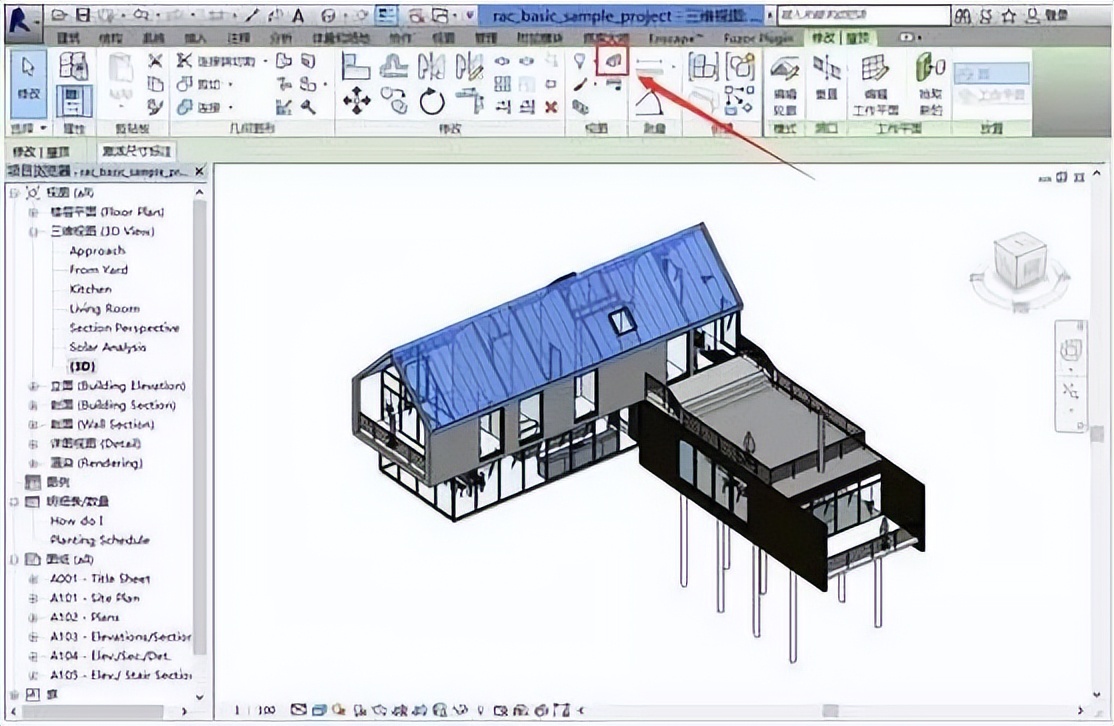
Task: Open the Select panel dropdown
Action: pyautogui.click(x=43, y=129)
